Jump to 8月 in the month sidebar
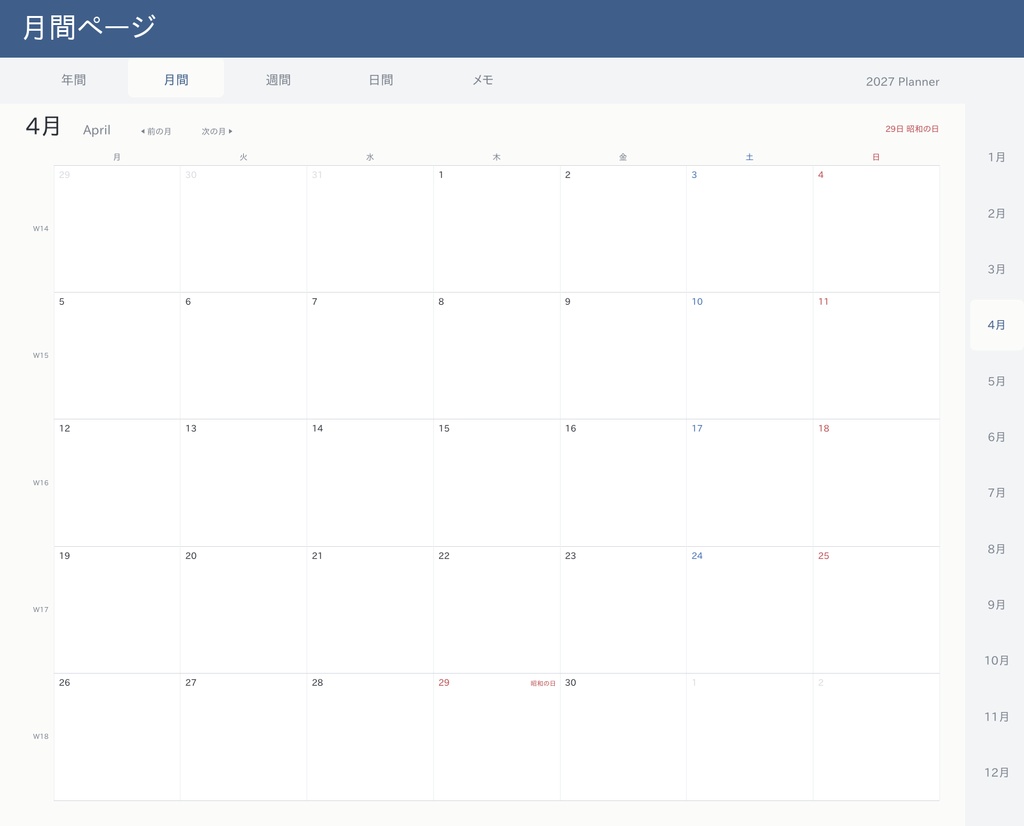This screenshot has height=826, width=1024. tap(997, 549)
